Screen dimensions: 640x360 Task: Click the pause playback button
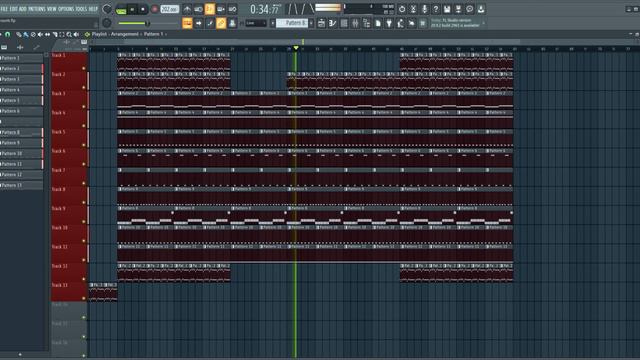(132, 9)
